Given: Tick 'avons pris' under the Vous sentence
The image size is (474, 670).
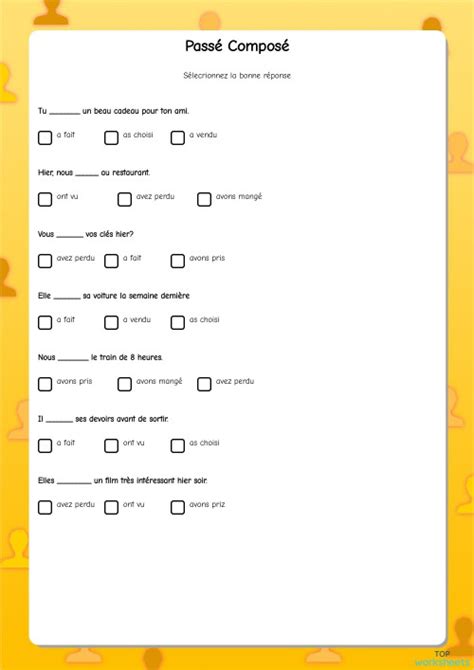Looking at the screenshot, I should (x=177, y=261).
